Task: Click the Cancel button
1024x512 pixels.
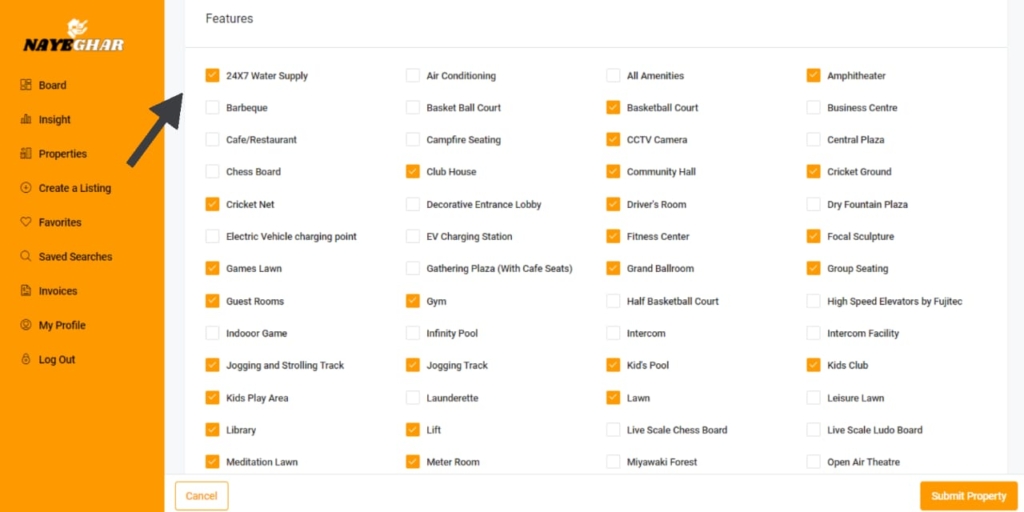Action: point(202,496)
